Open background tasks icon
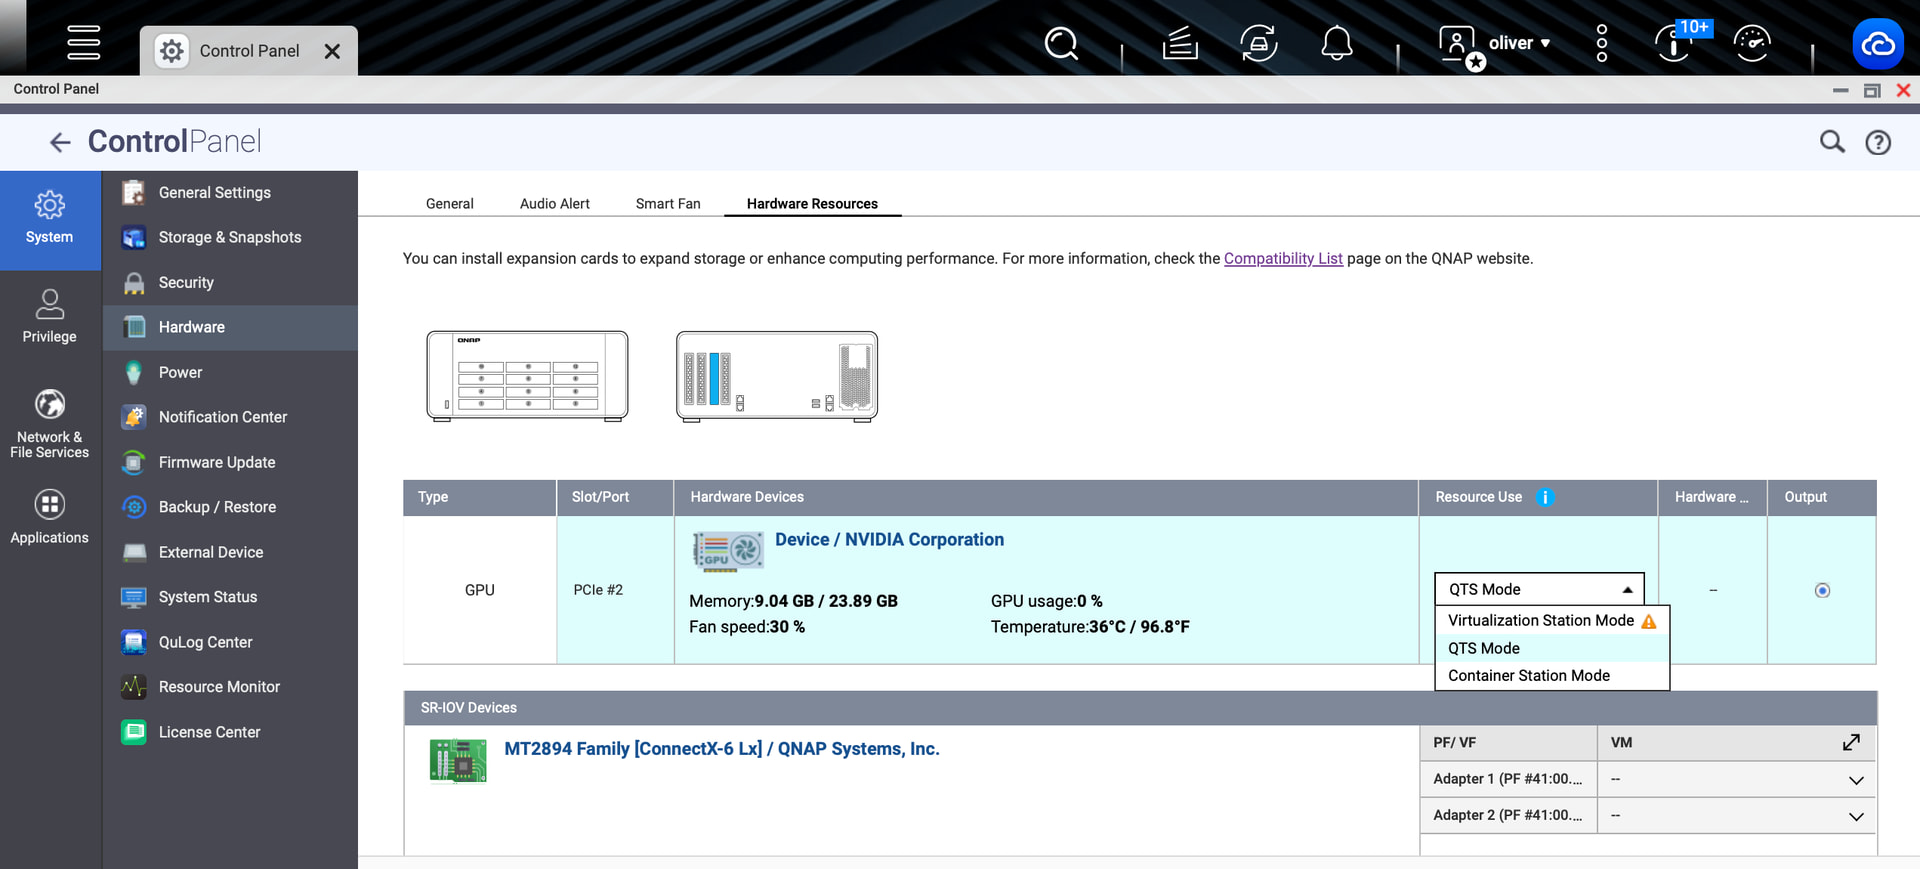 pyautogui.click(x=1180, y=44)
